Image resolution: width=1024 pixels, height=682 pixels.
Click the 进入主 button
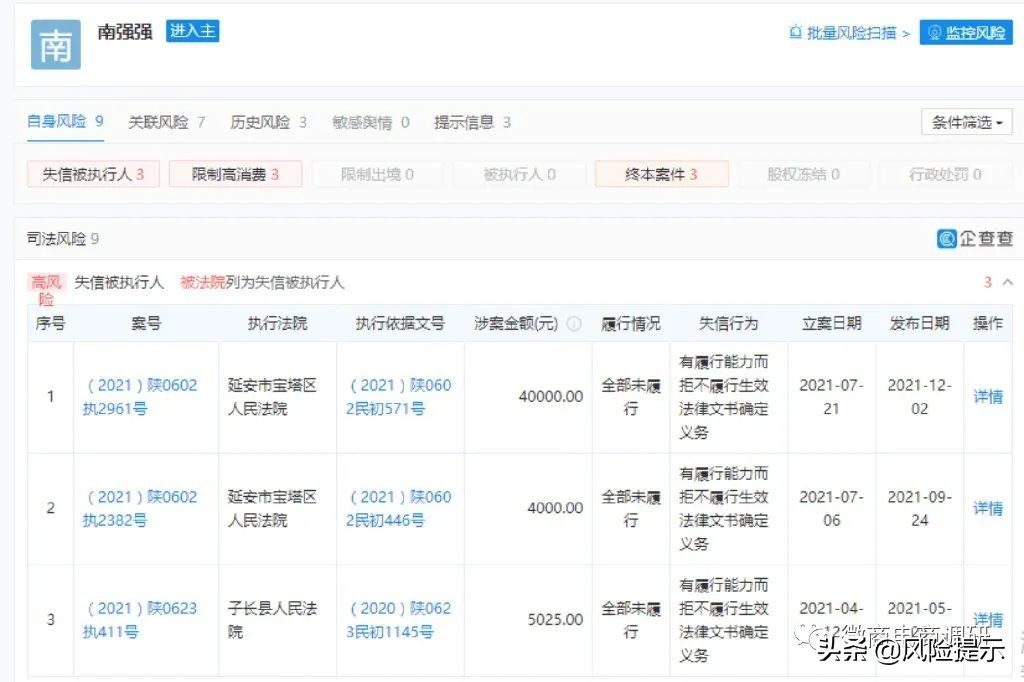tap(191, 31)
